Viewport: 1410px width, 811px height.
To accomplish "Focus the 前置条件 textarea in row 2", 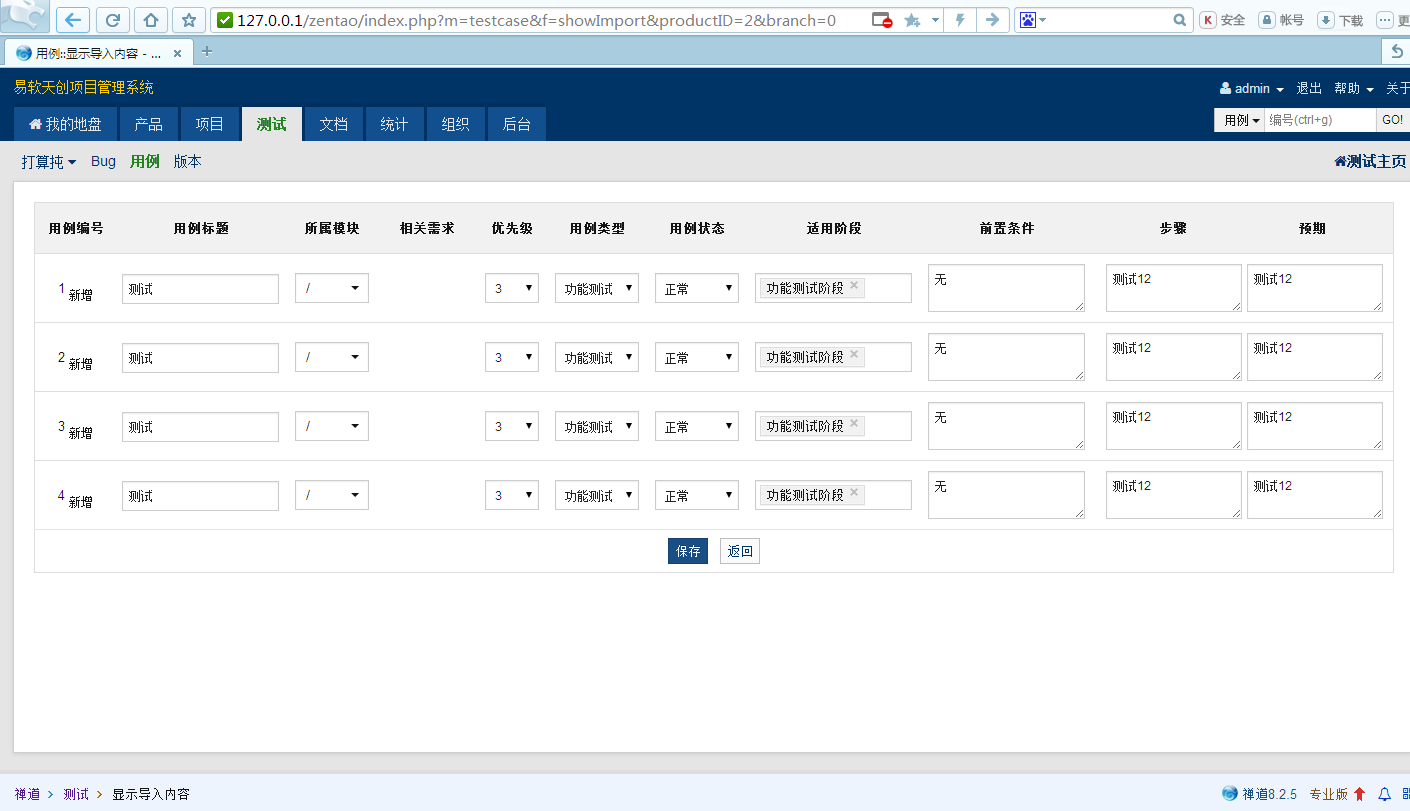I will (1006, 357).
